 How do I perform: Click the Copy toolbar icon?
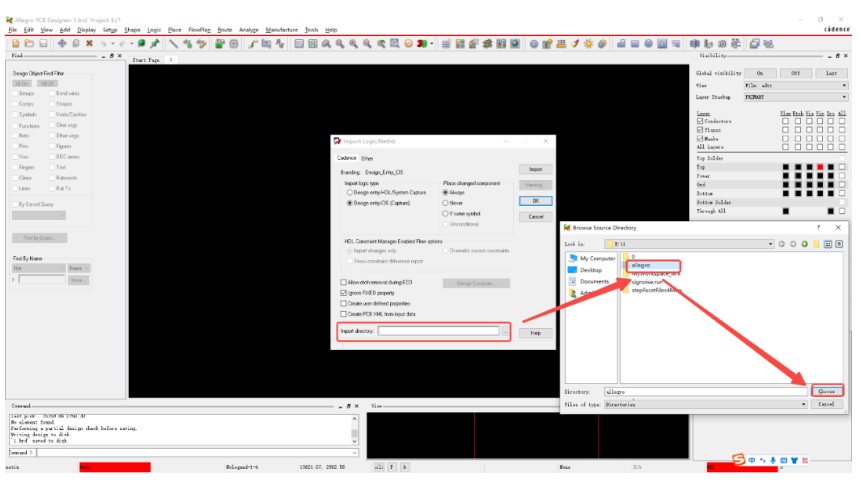pos(76,43)
